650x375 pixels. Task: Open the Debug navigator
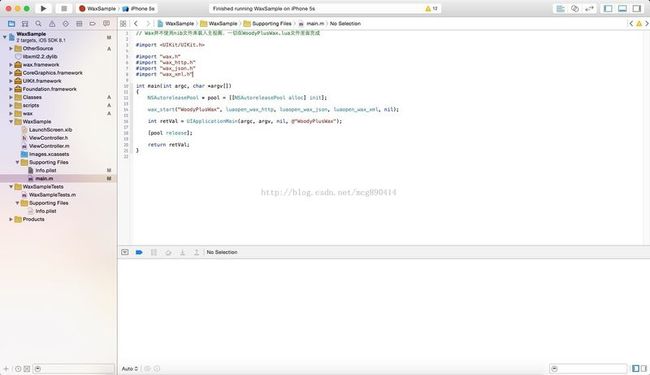(x=79, y=24)
